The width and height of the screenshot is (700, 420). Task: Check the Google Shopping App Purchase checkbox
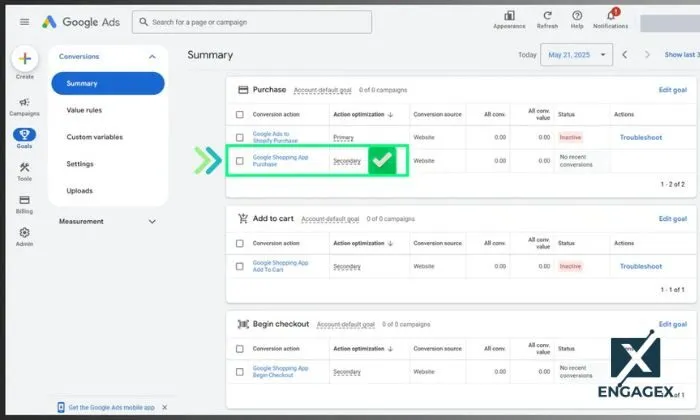click(x=239, y=161)
